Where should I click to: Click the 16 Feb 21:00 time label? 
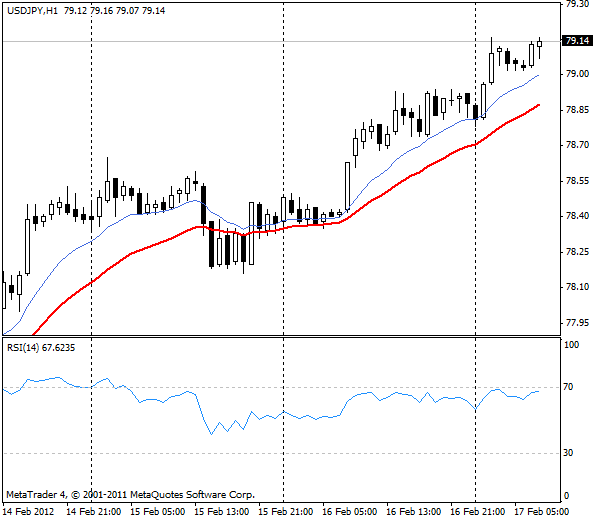(x=477, y=512)
